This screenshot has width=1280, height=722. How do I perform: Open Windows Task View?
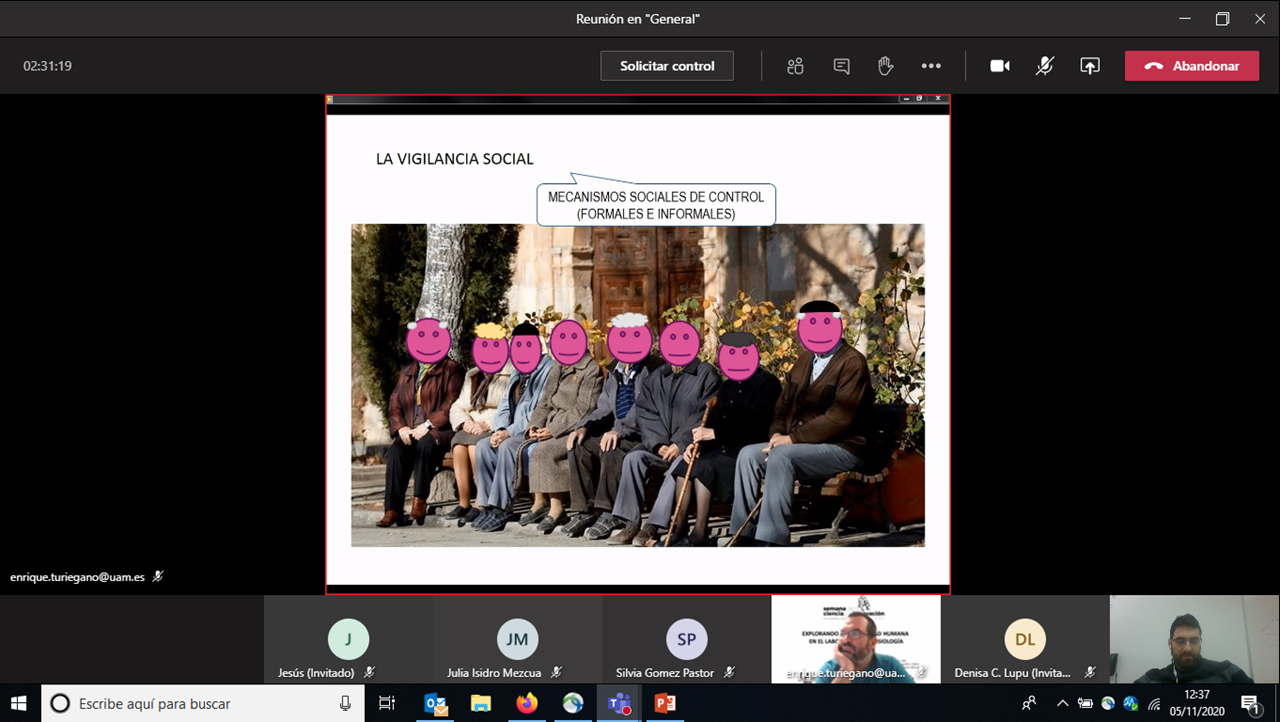tap(387, 704)
